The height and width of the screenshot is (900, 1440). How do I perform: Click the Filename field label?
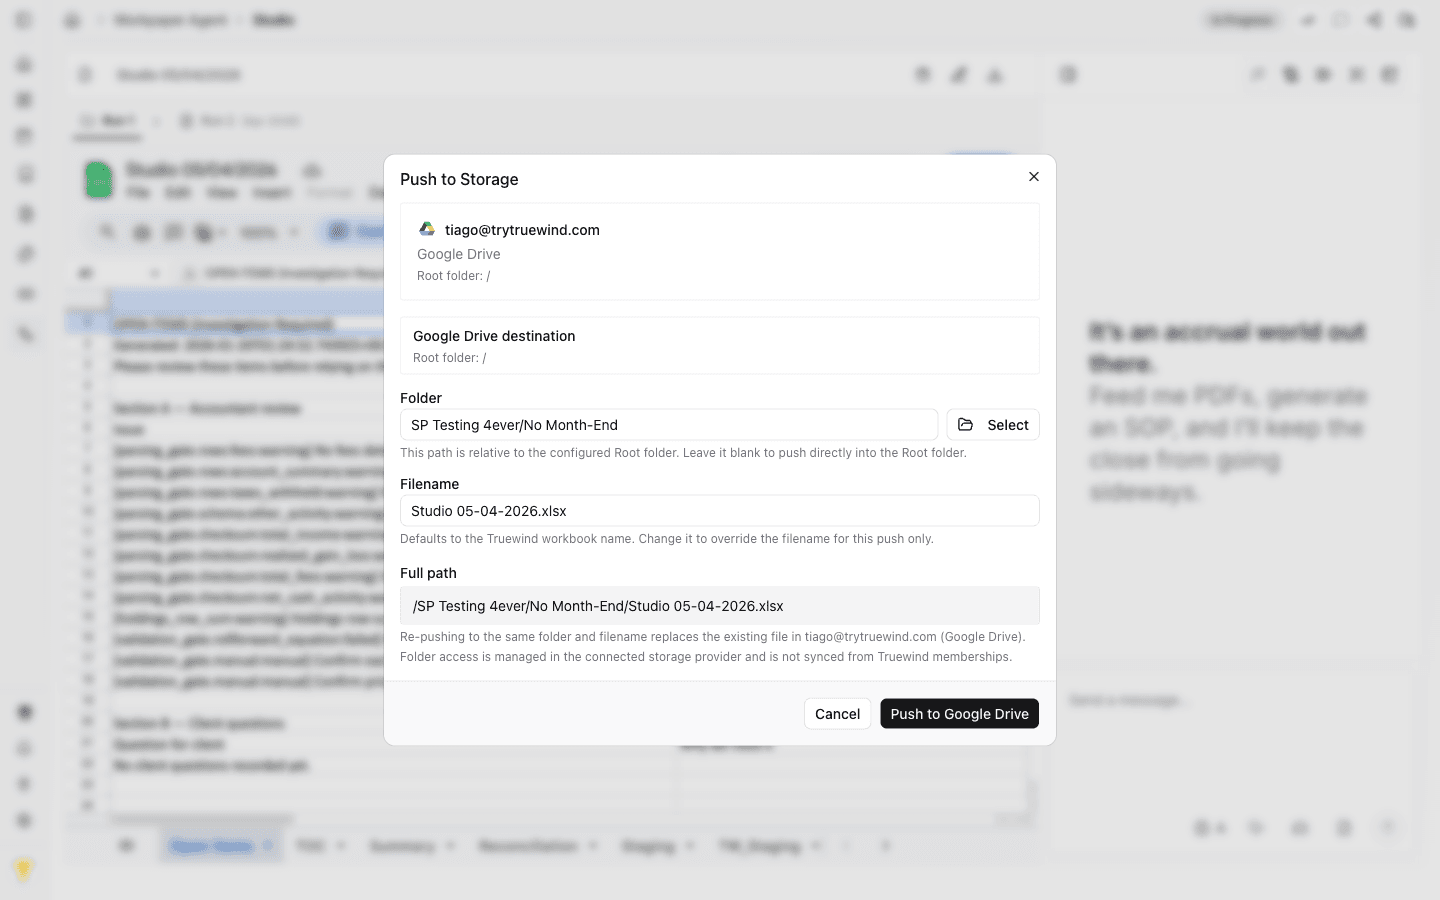pyautogui.click(x=430, y=484)
